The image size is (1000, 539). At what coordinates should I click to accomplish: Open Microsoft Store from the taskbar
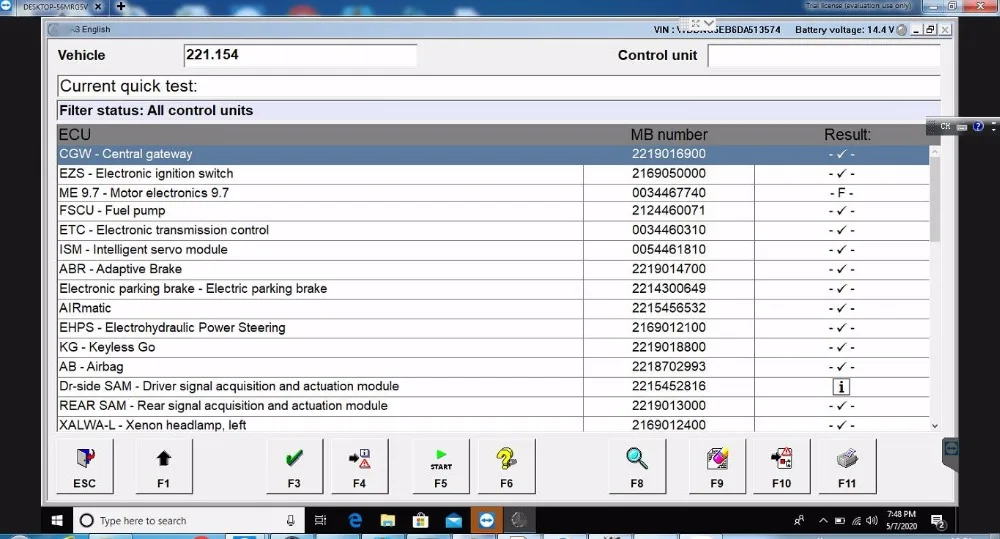pyautogui.click(x=421, y=521)
